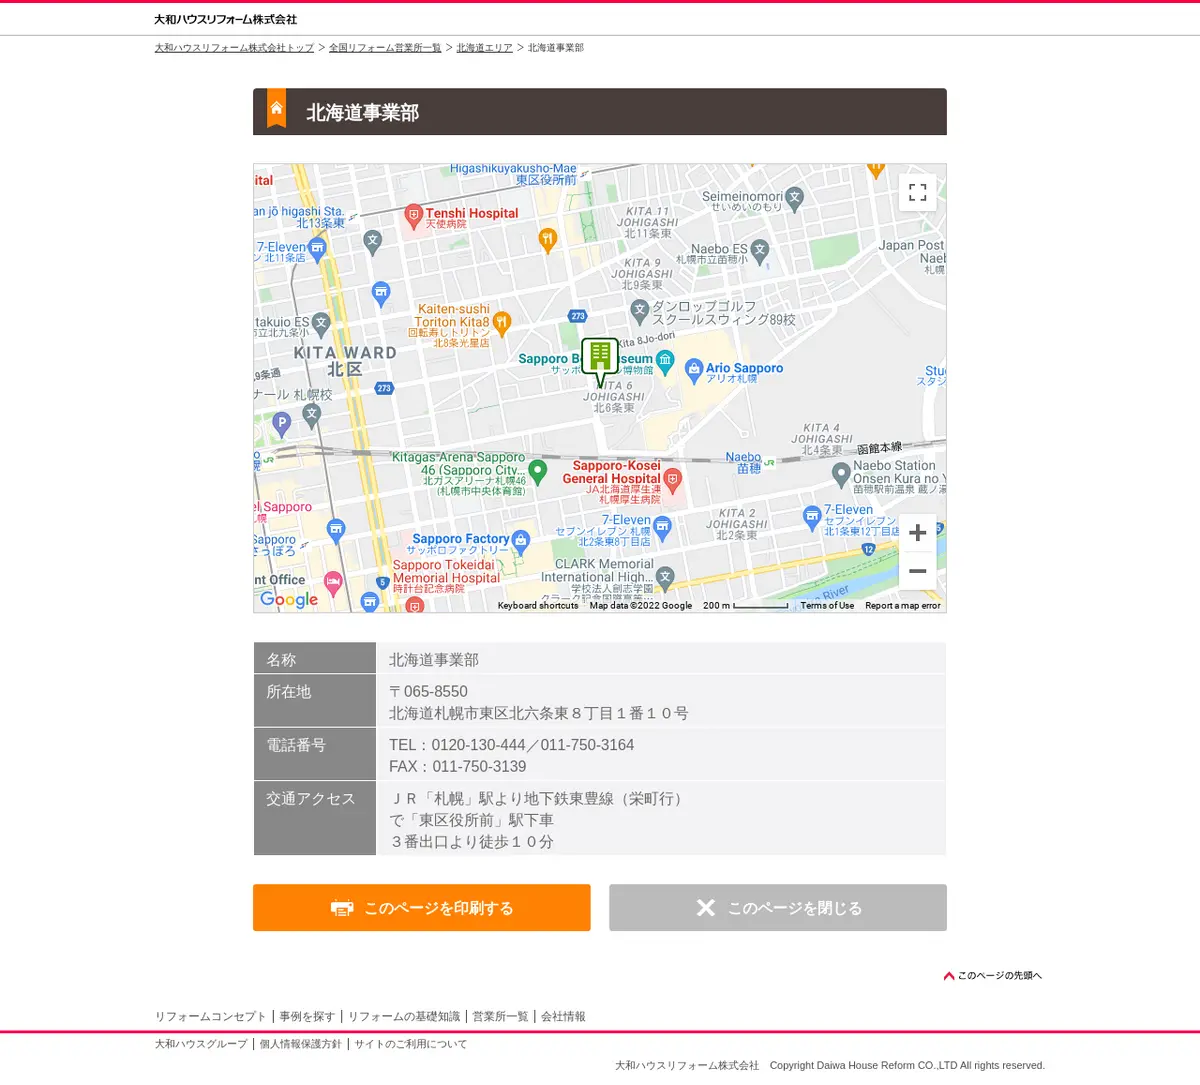Select Kitagas Arena Sapporo green pin
The width and height of the screenshot is (1200, 1085).
538,470
